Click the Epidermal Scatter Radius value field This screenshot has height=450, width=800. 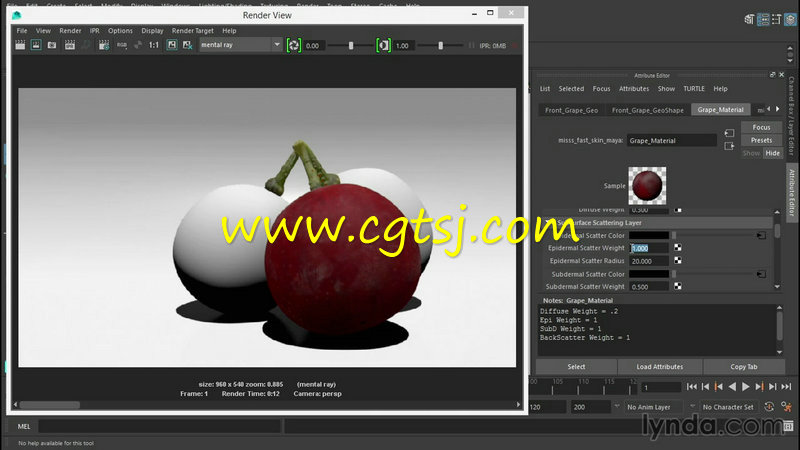click(648, 261)
